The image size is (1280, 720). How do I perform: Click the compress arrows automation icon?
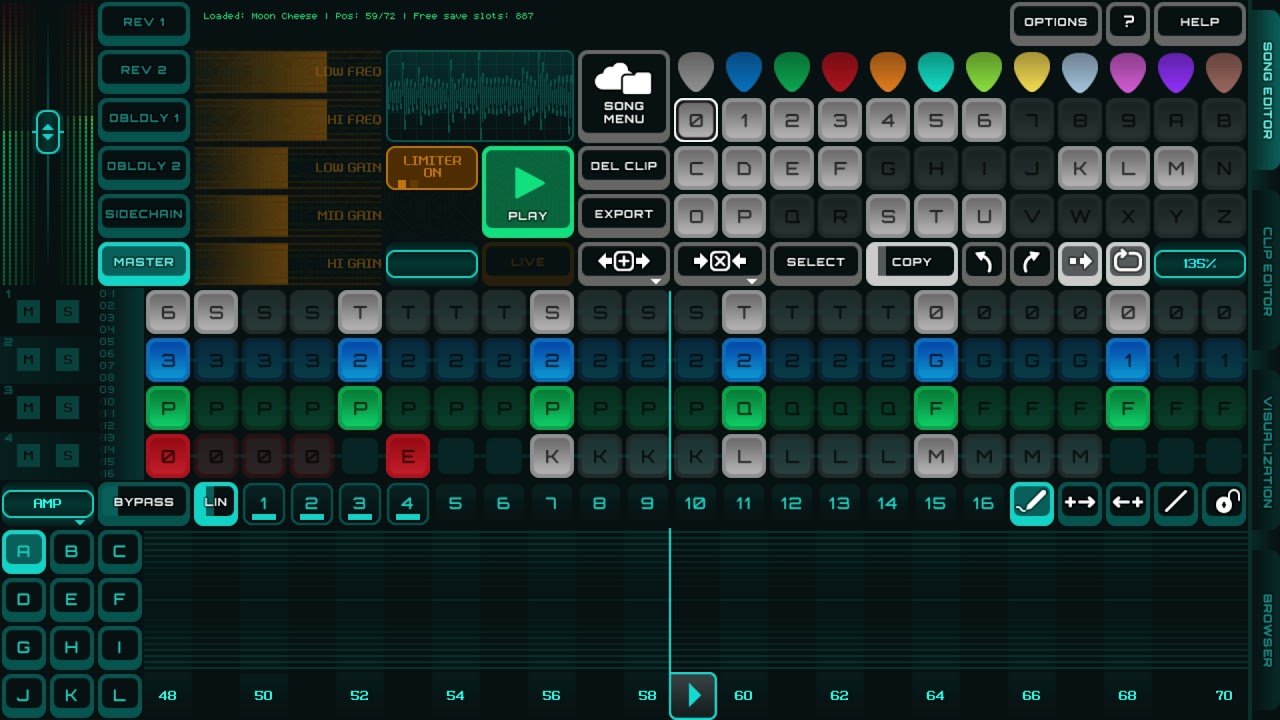point(1128,503)
